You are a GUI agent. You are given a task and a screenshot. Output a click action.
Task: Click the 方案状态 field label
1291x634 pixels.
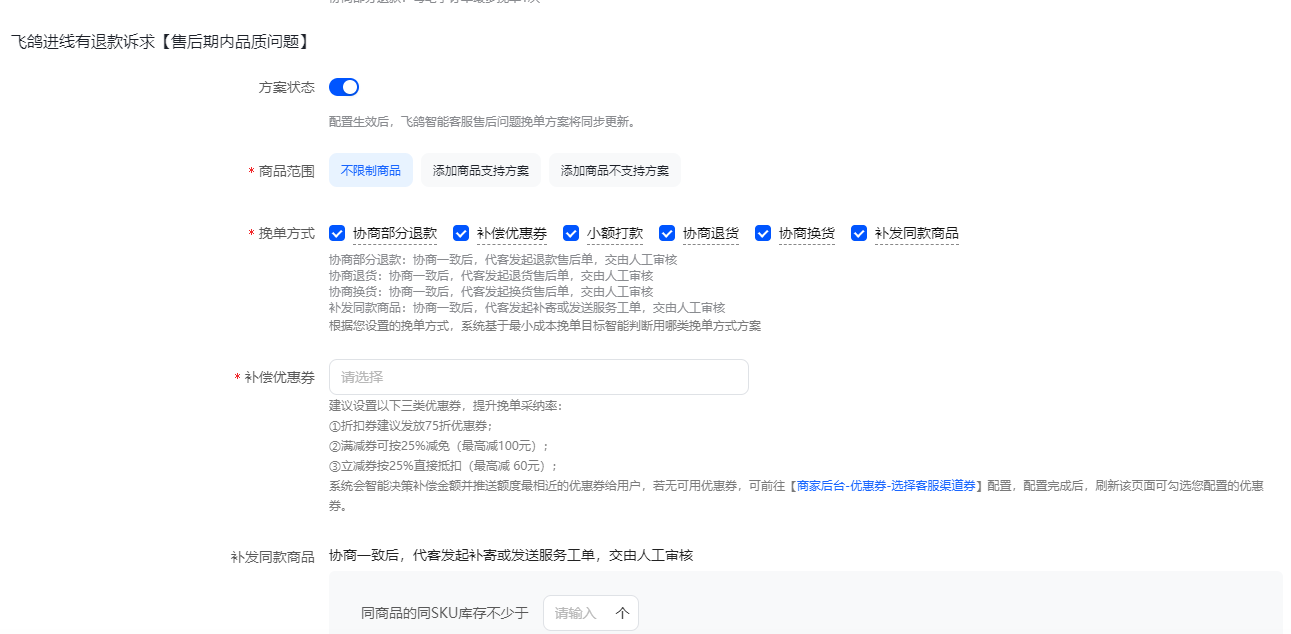[x=287, y=87]
